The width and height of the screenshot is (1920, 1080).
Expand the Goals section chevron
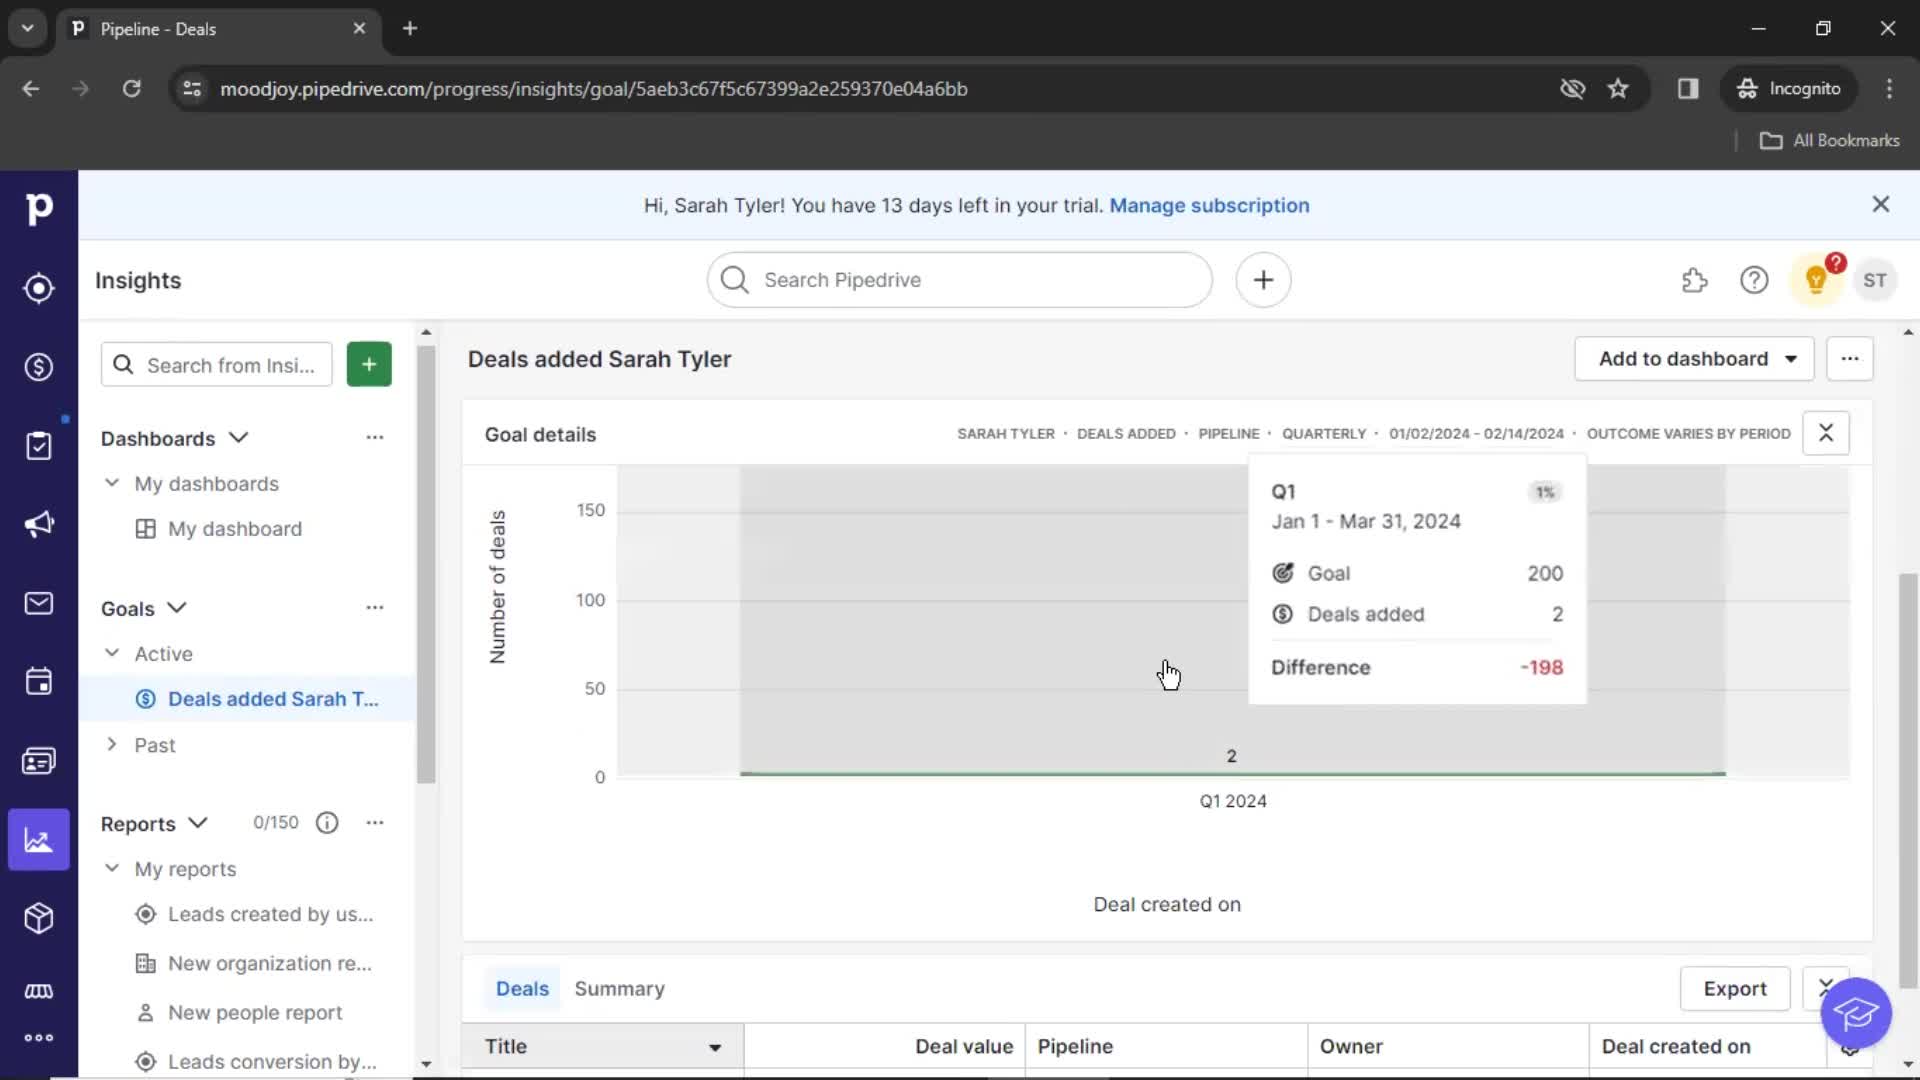[177, 608]
